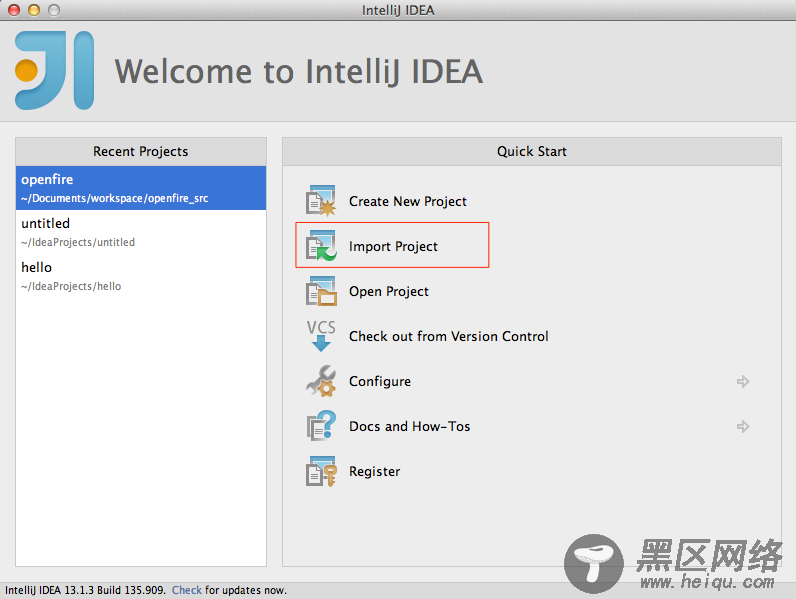Image resolution: width=796 pixels, height=599 pixels.
Task: Click the Quick Start header
Action: 532,151
